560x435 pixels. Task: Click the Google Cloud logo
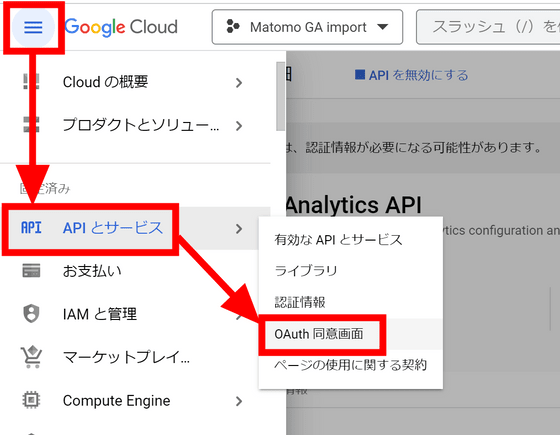tap(121, 27)
